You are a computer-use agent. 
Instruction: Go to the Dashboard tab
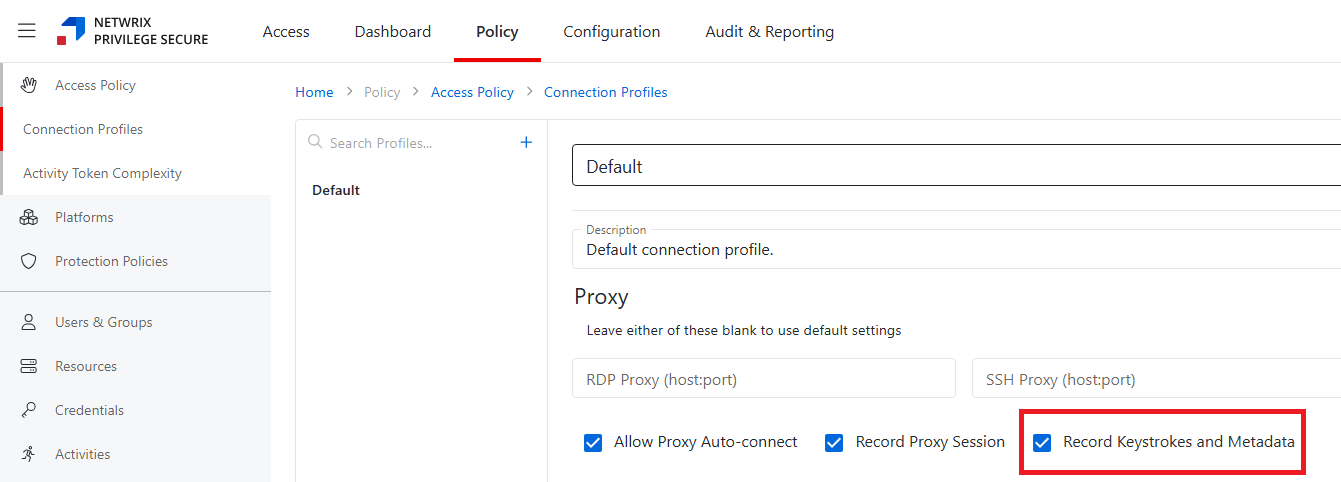point(392,32)
